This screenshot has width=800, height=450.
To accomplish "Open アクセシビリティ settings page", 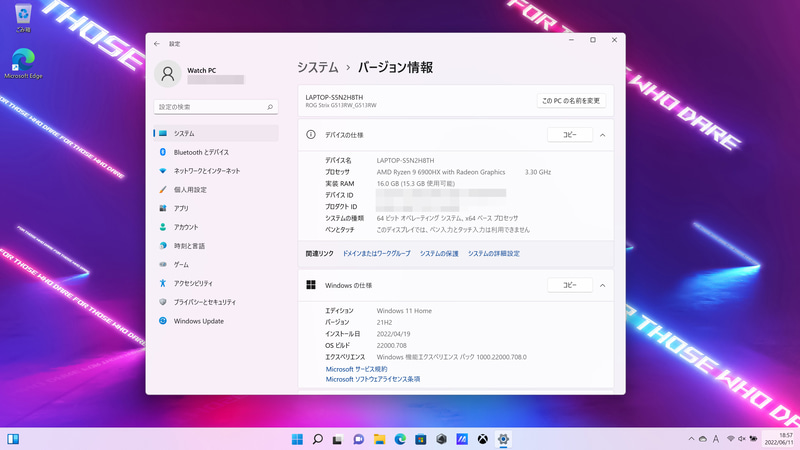I will pyautogui.click(x=216, y=283).
